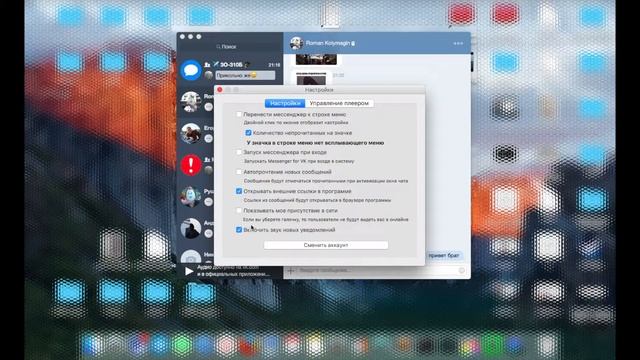Screen dimensions: 640x360
Task: Click Roman Kolymagin name in chat header
Action: tap(328, 43)
